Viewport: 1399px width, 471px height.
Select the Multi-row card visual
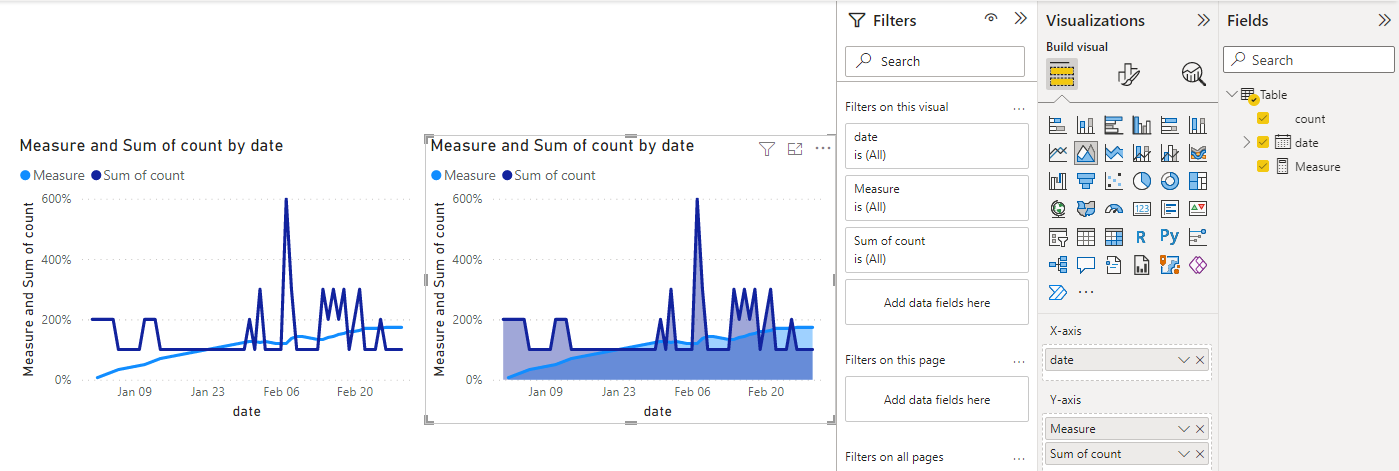click(x=1170, y=209)
